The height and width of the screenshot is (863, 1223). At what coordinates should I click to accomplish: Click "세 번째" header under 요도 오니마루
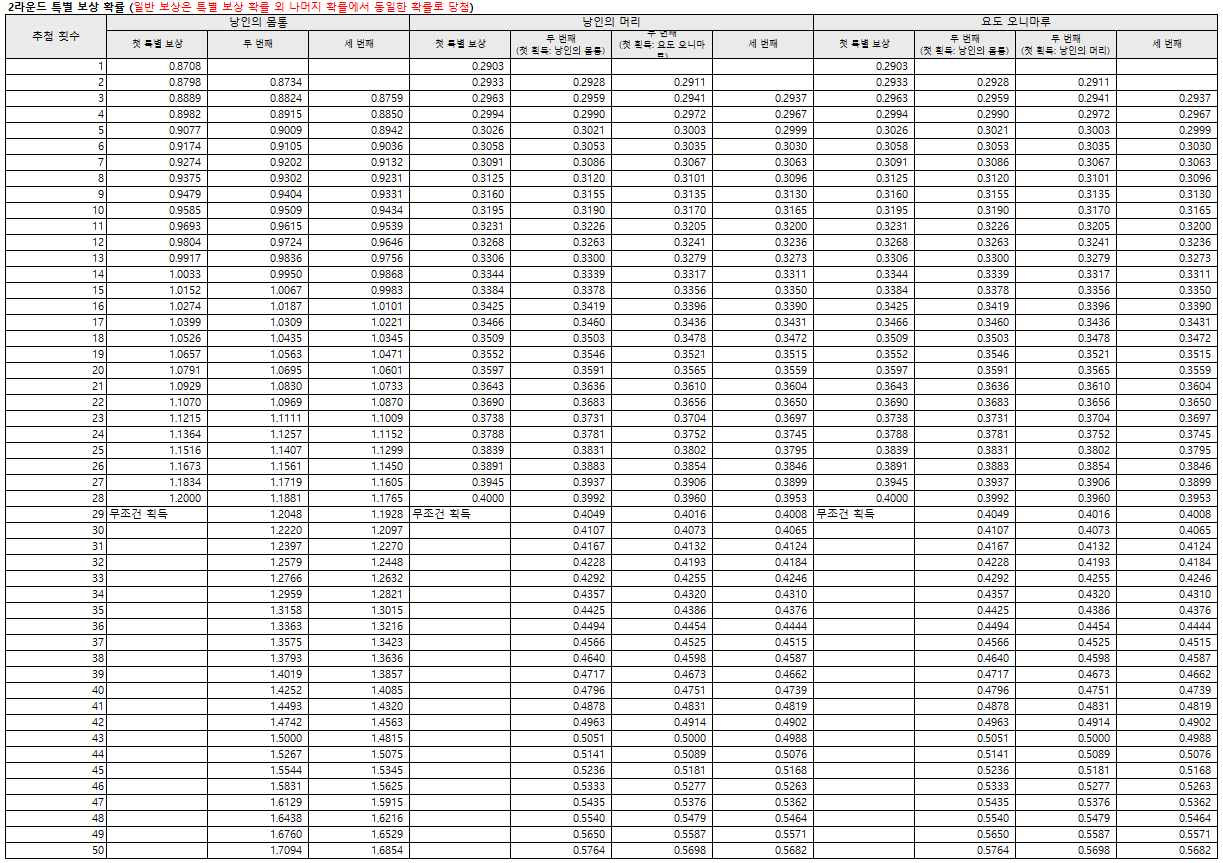coord(1166,44)
